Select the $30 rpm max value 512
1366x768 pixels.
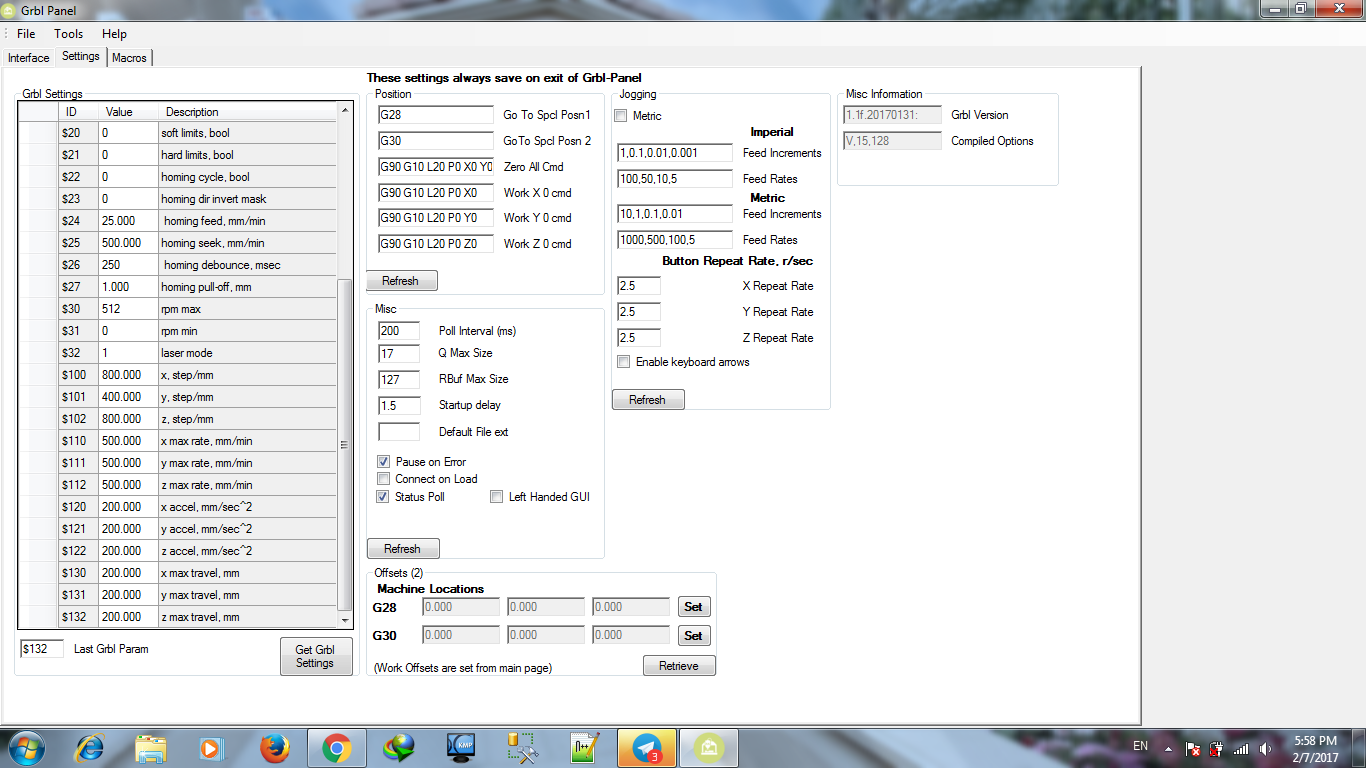pyautogui.click(x=127, y=309)
